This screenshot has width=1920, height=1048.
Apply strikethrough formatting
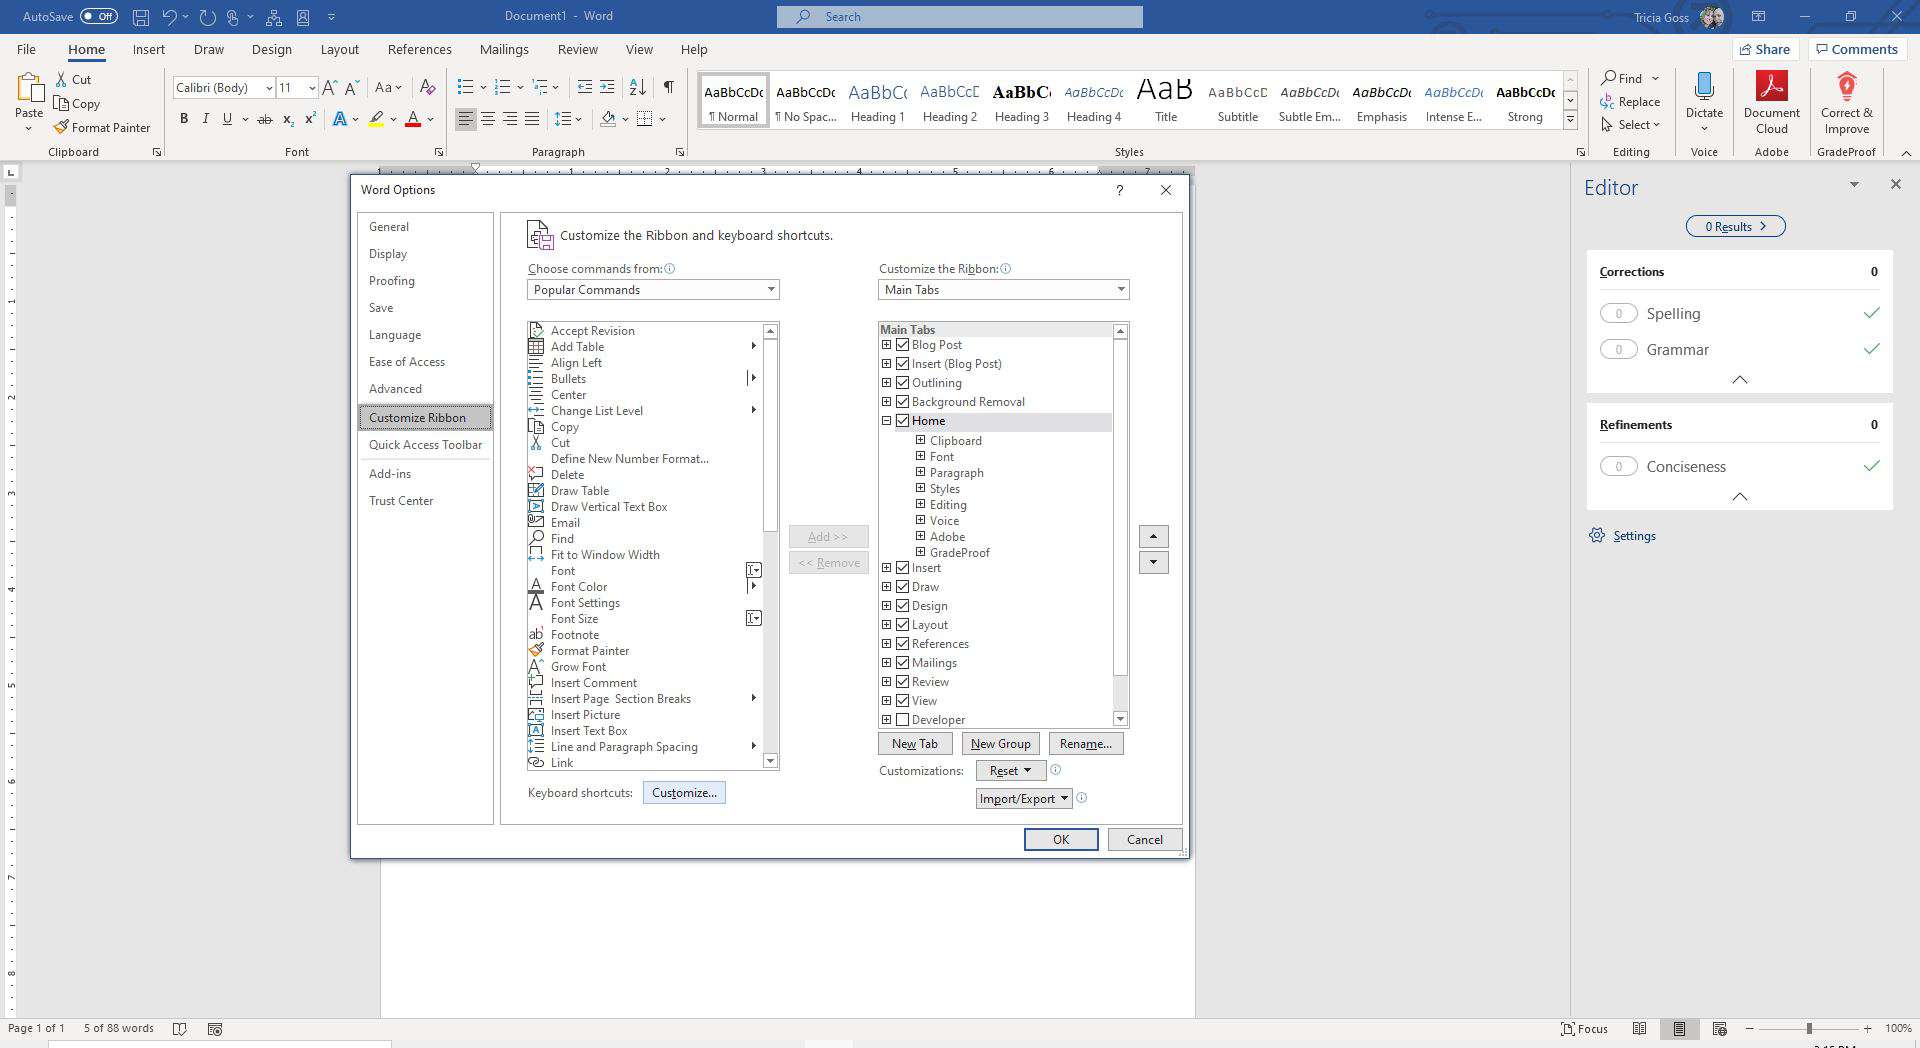point(265,119)
